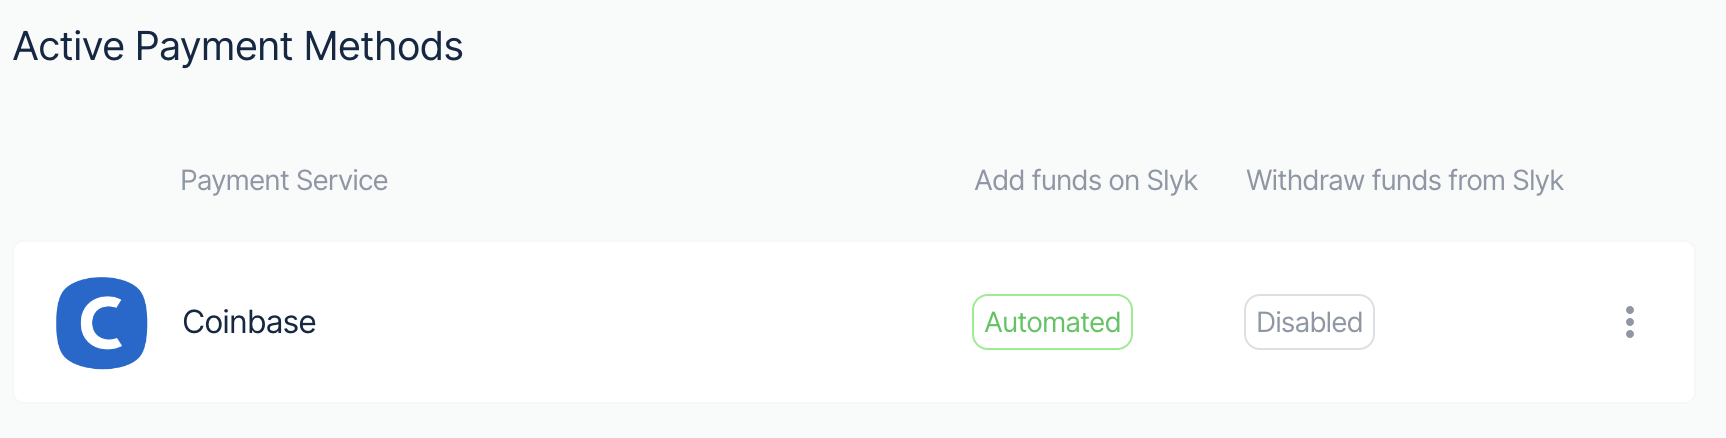Open the vertical ellipsis menu in the Coinbase row

tap(1629, 322)
